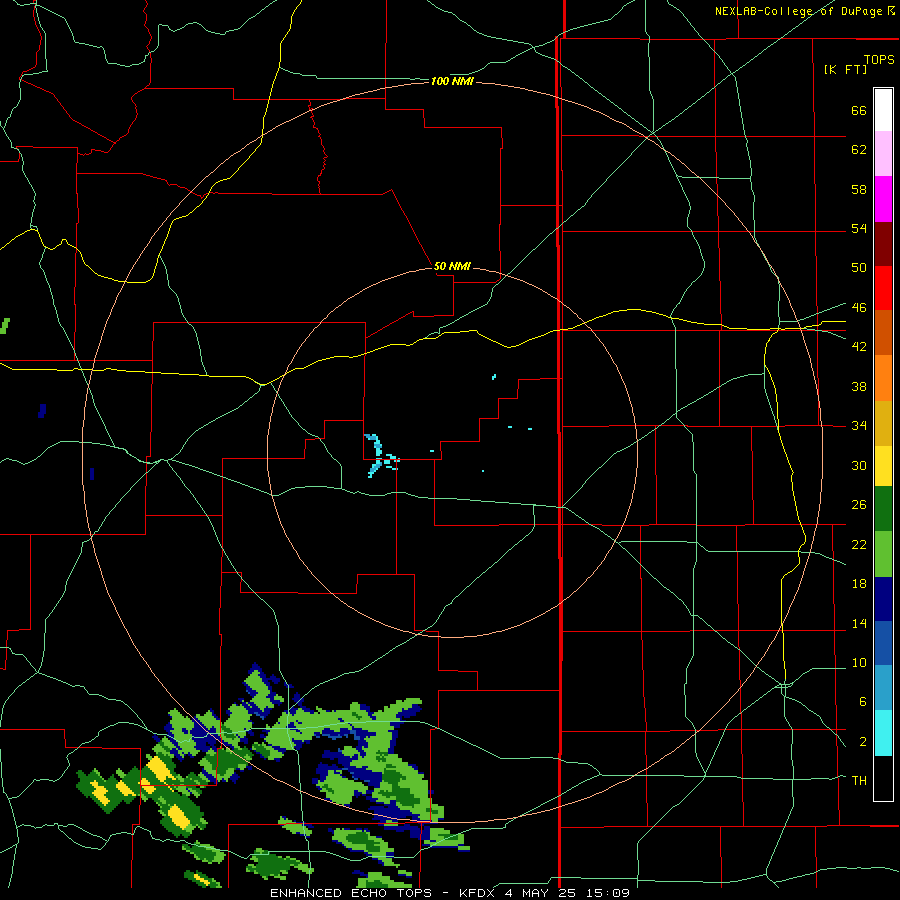Screen dimensions: 900x900
Task: Click the 18 legend value
Action: point(859,584)
